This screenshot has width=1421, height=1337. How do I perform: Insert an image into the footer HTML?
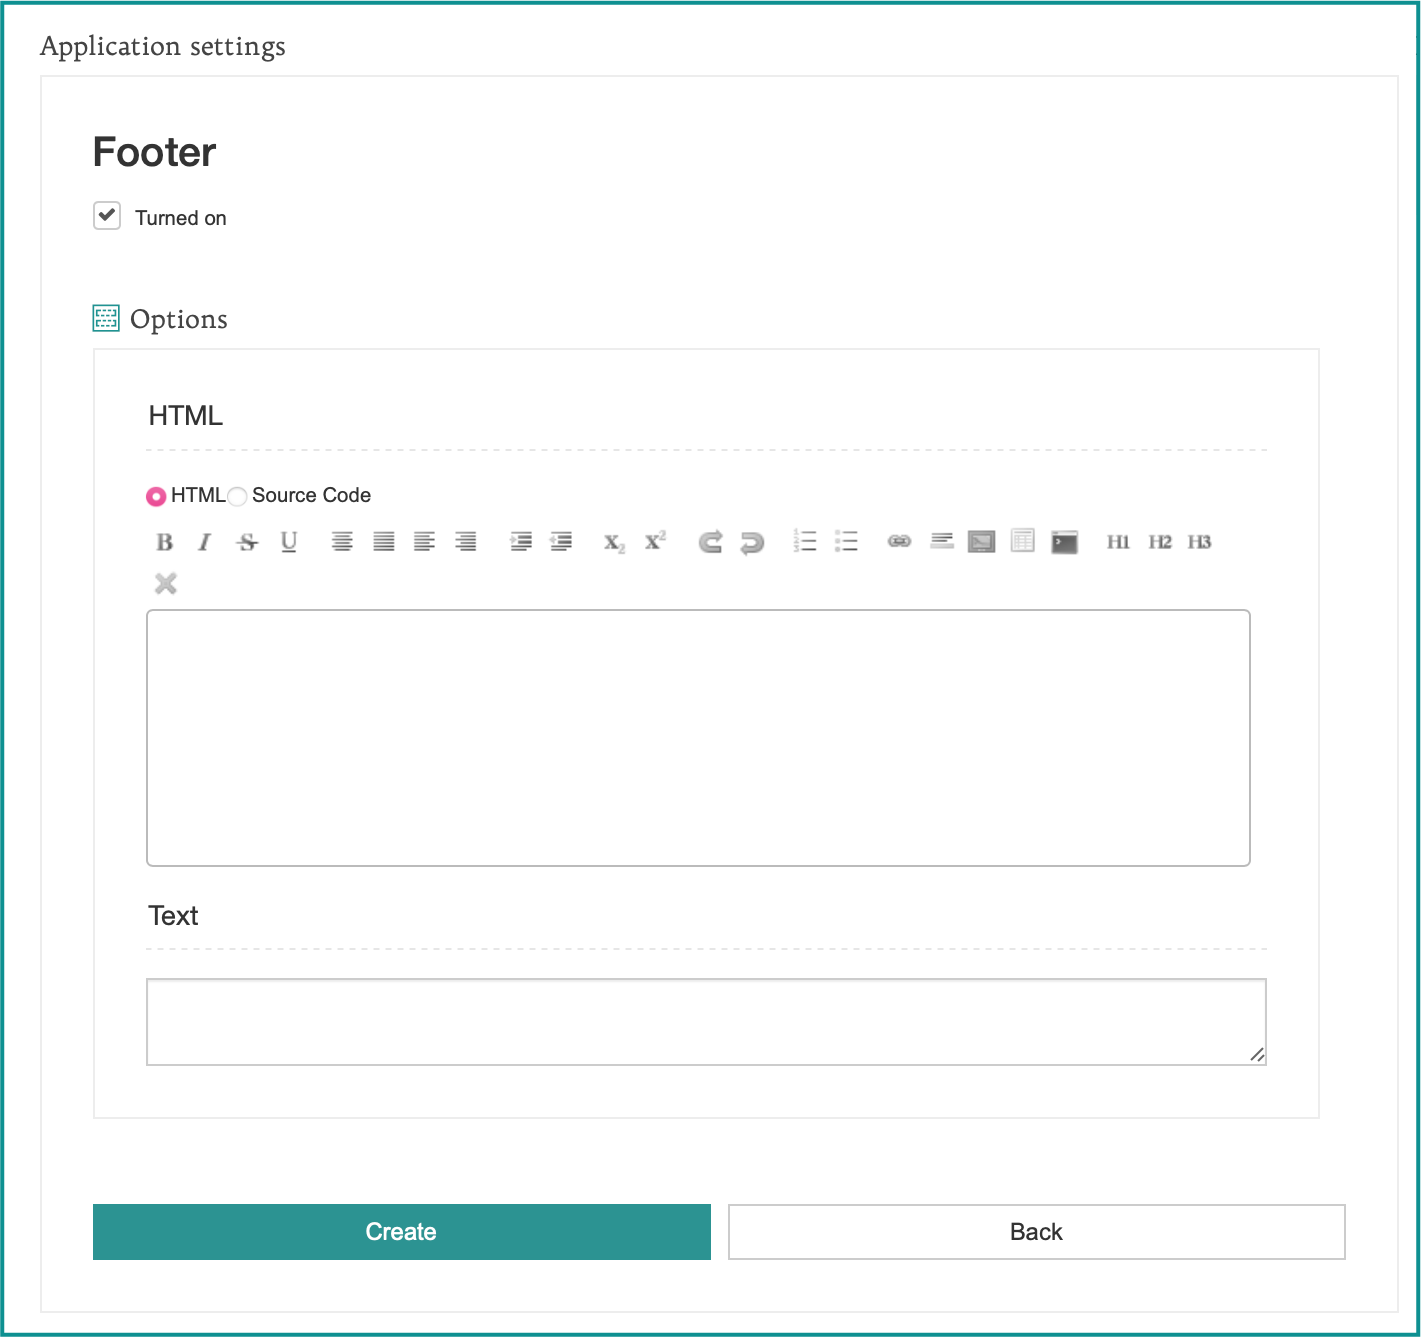click(981, 541)
